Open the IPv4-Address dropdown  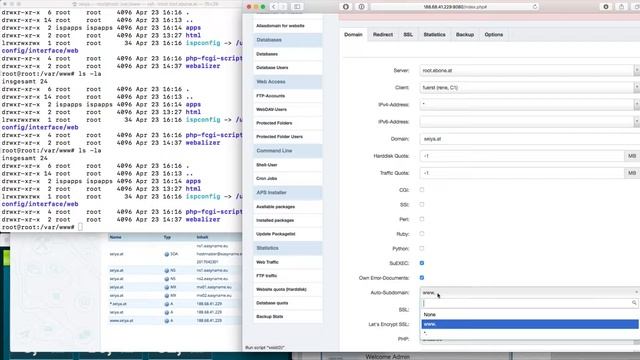tap(529, 104)
